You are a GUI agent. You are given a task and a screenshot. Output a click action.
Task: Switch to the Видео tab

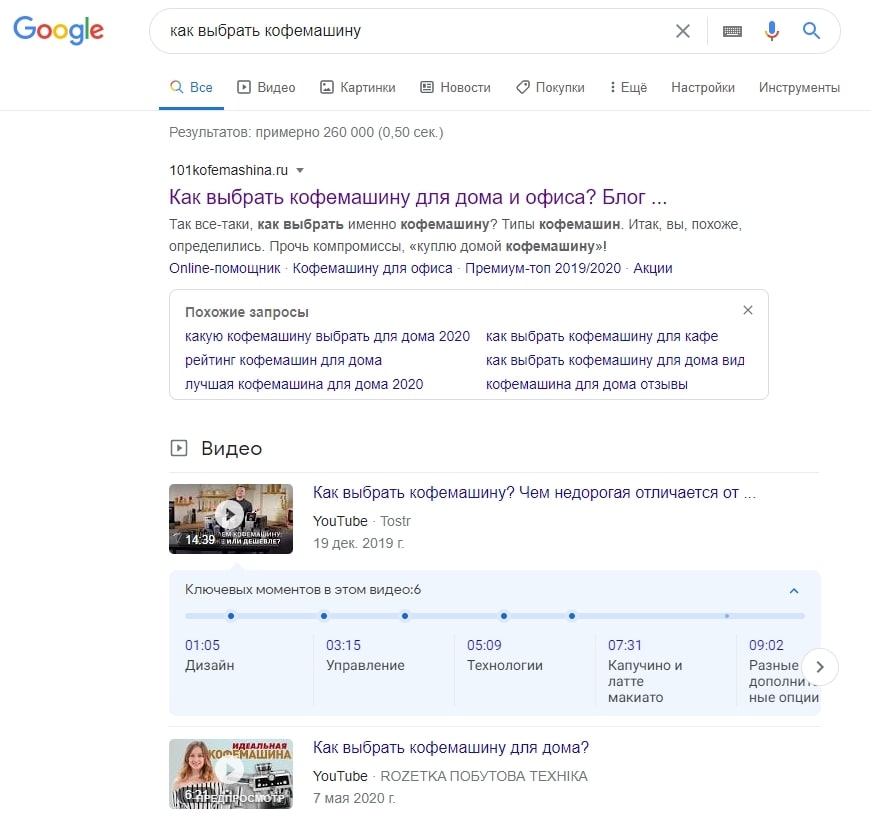tap(266, 87)
